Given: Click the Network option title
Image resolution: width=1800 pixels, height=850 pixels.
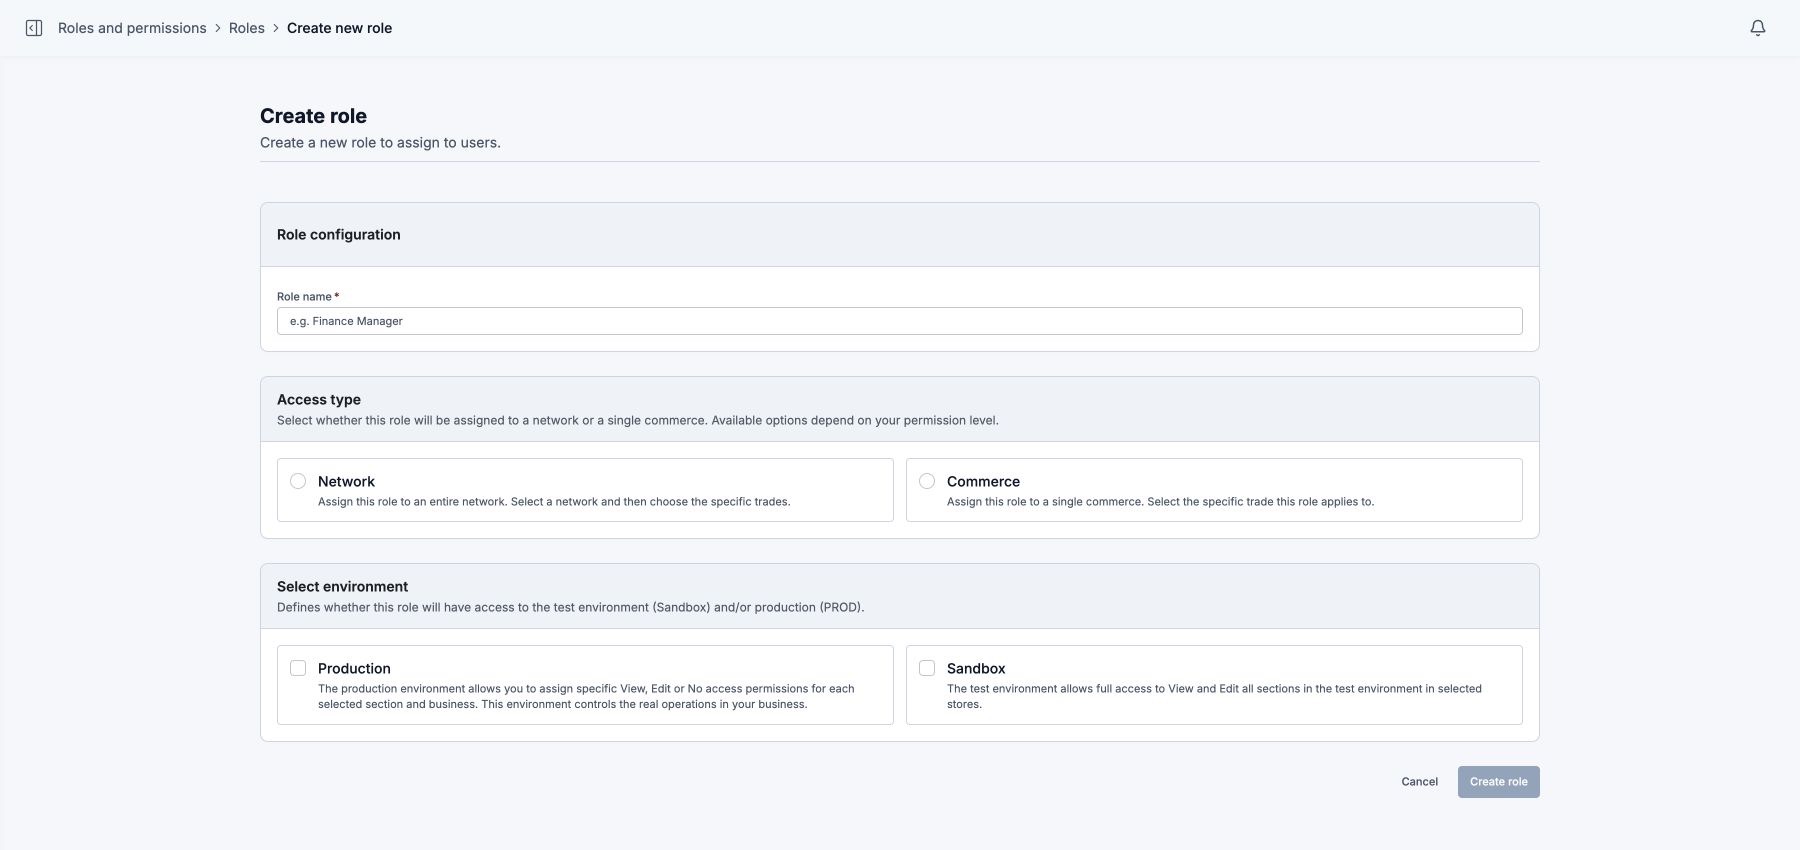Looking at the screenshot, I should (x=346, y=481).
